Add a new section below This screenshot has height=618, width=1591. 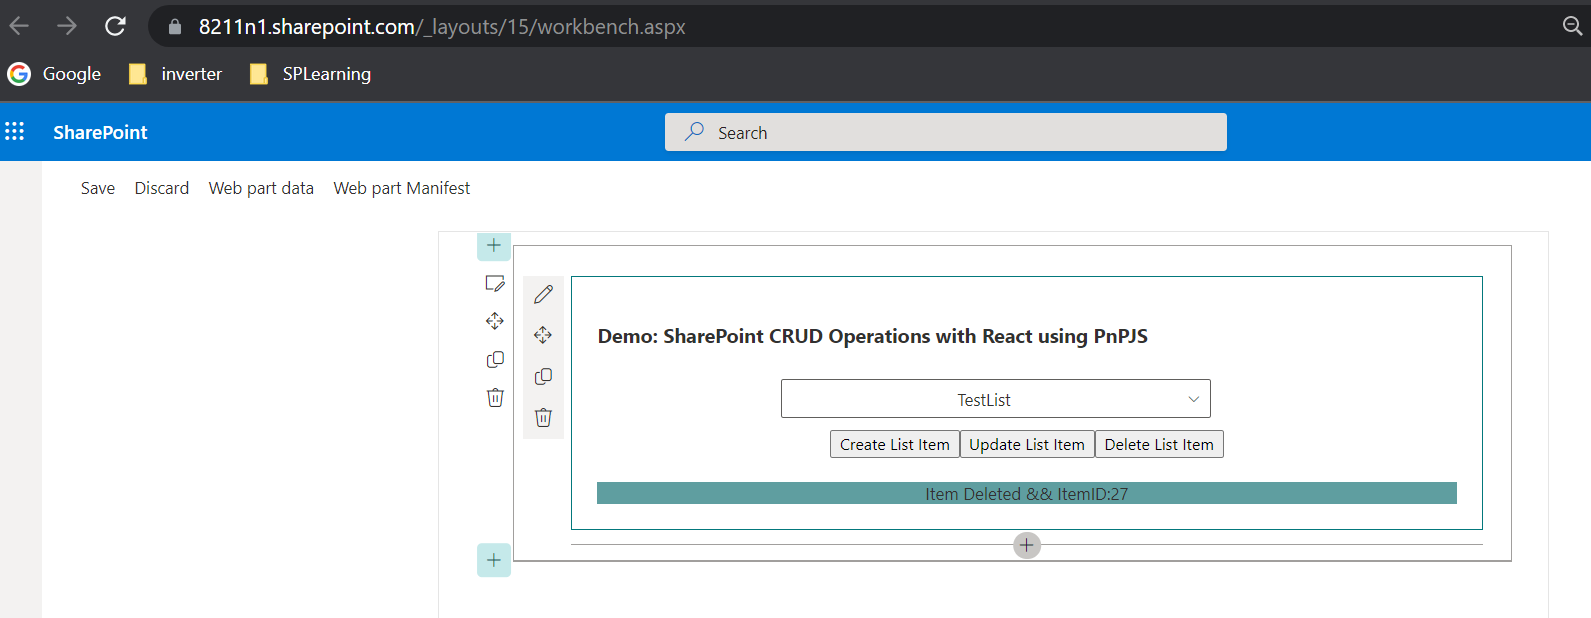pyautogui.click(x=494, y=560)
